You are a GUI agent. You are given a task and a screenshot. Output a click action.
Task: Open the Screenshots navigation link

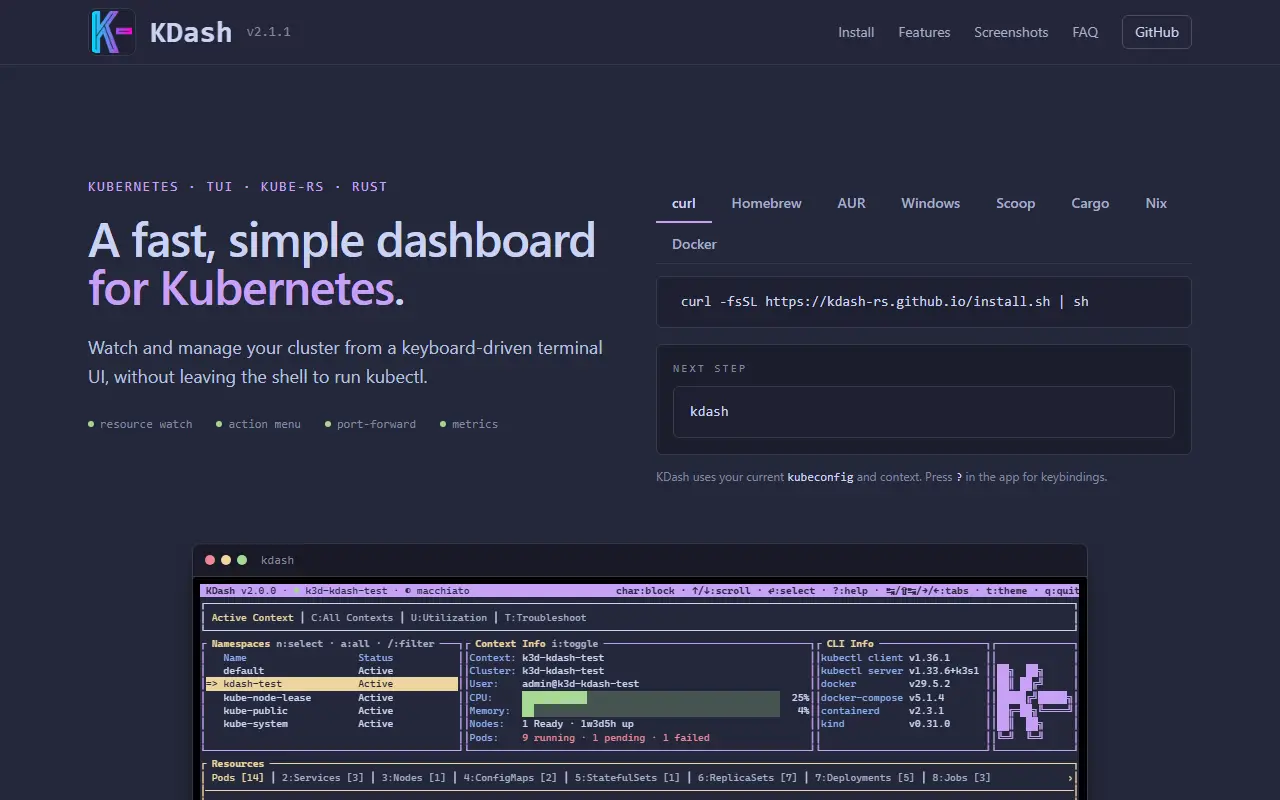pyautogui.click(x=1011, y=32)
